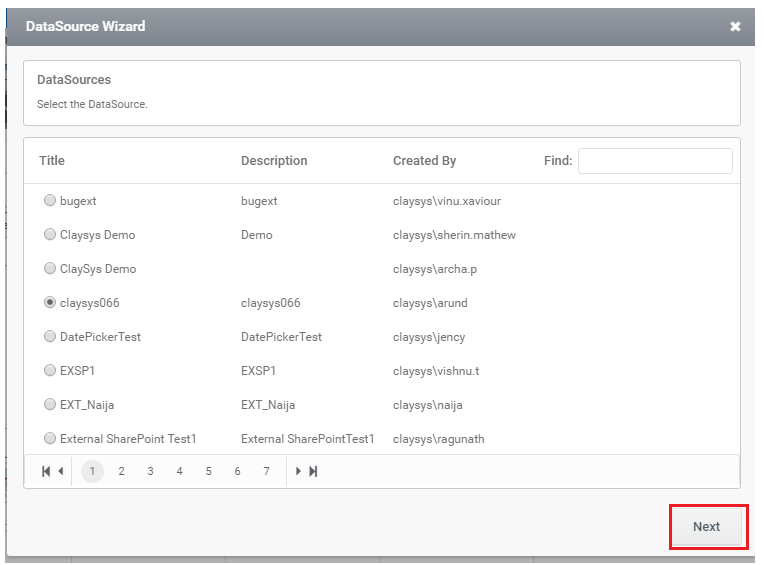The width and height of the screenshot is (764, 565).
Task: Jump to the last page of datasources
Action: [313, 471]
